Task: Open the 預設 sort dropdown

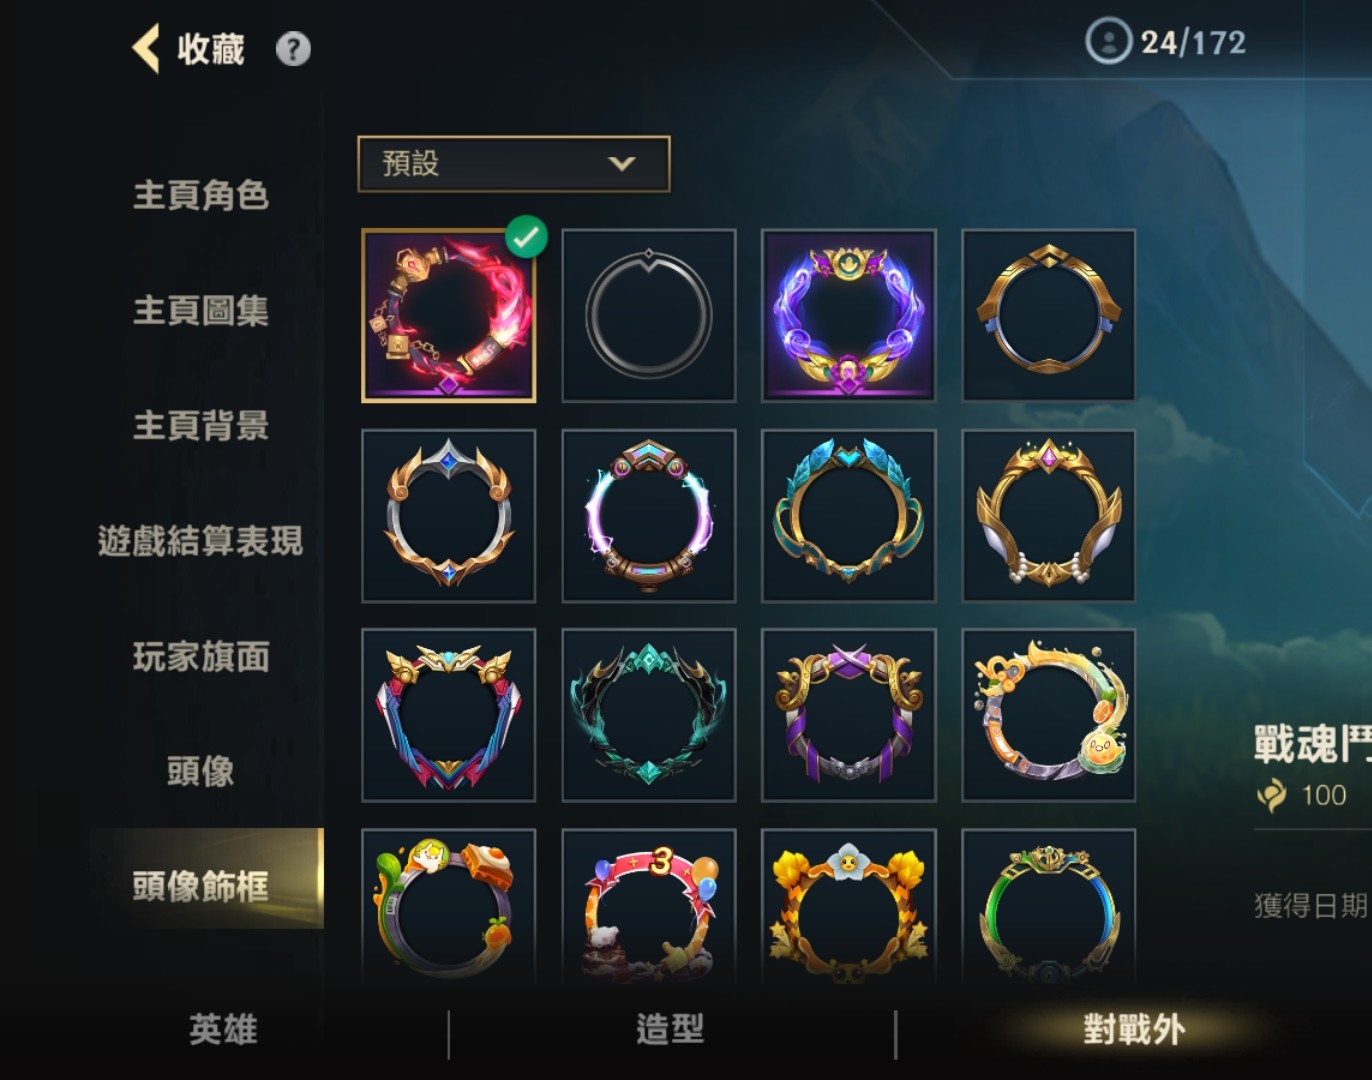Action: [x=514, y=164]
